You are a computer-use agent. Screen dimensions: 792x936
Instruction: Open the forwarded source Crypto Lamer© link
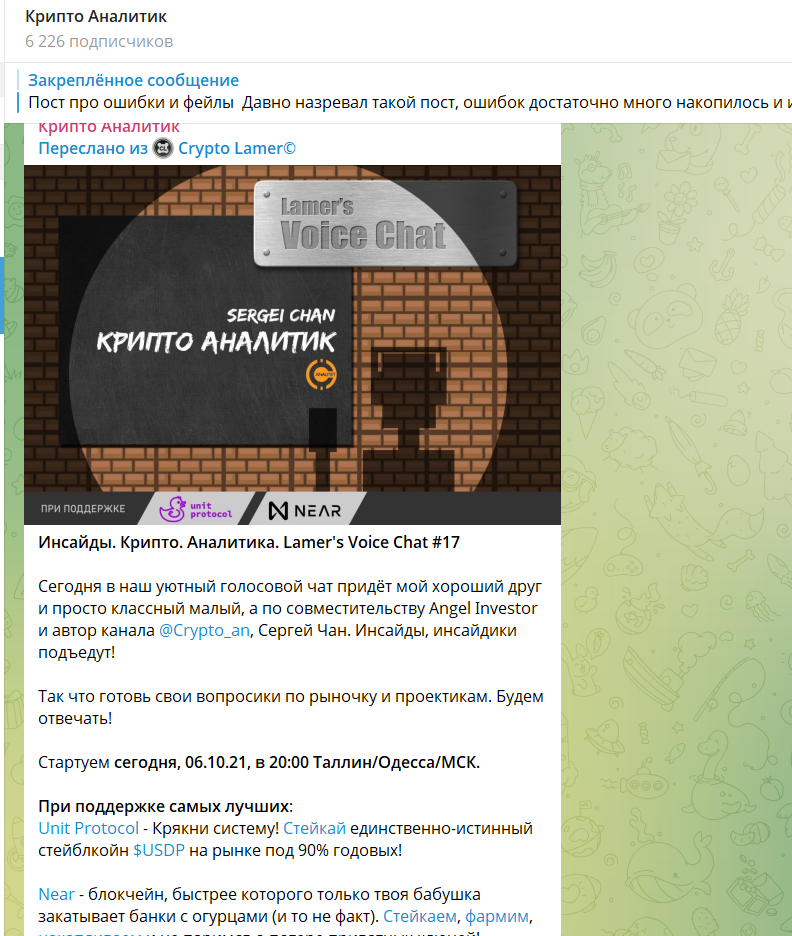pos(237,148)
